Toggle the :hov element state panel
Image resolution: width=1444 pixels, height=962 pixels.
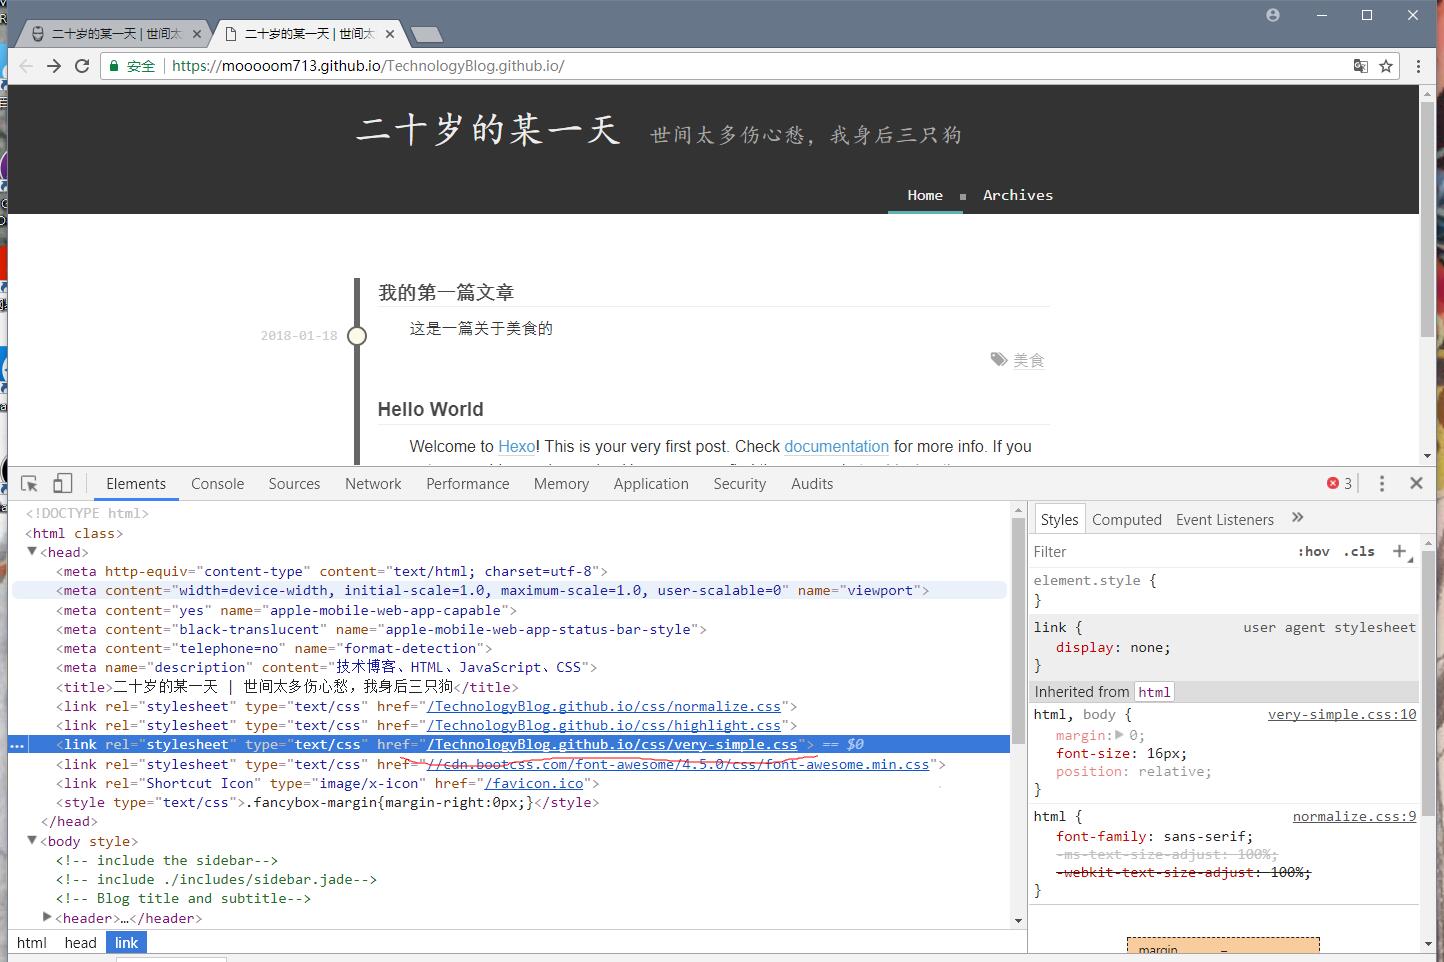point(1313,552)
